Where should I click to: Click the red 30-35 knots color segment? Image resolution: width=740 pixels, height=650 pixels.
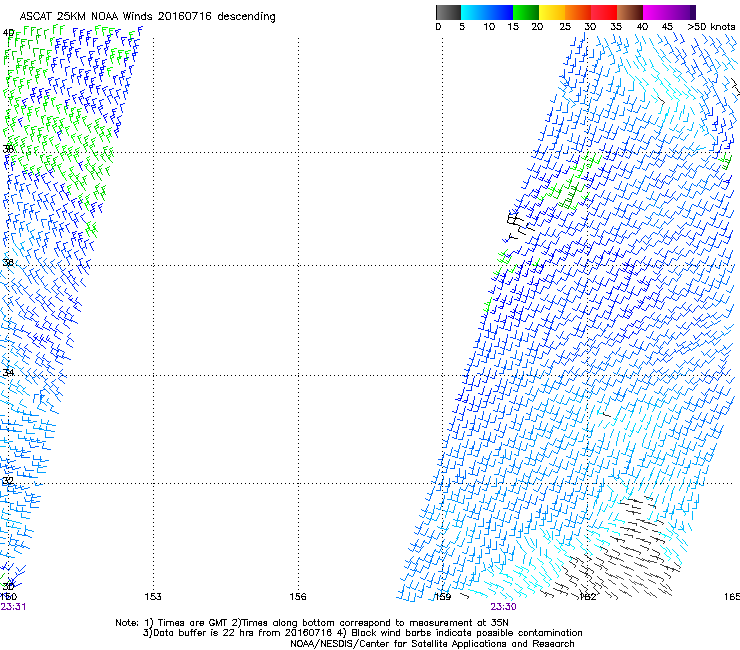604,12
